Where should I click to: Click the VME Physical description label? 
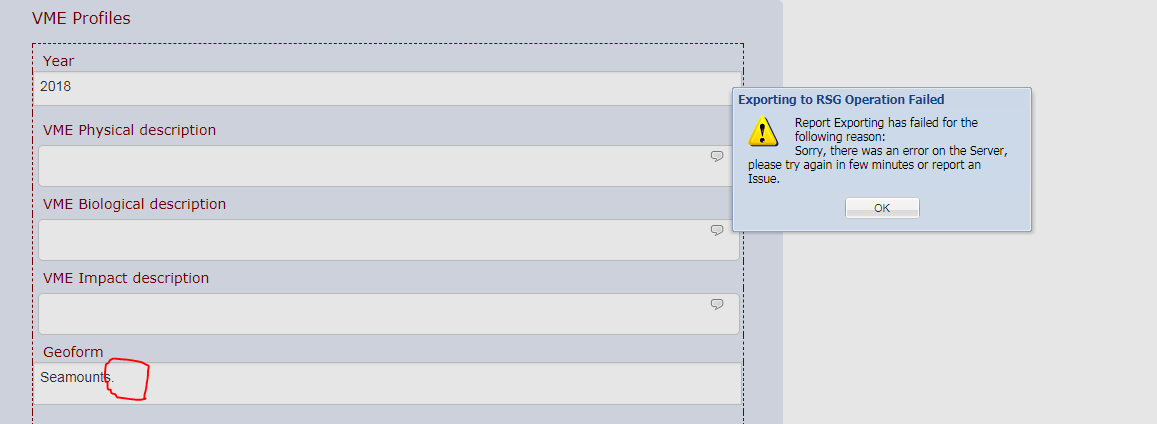(x=129, y=130)
